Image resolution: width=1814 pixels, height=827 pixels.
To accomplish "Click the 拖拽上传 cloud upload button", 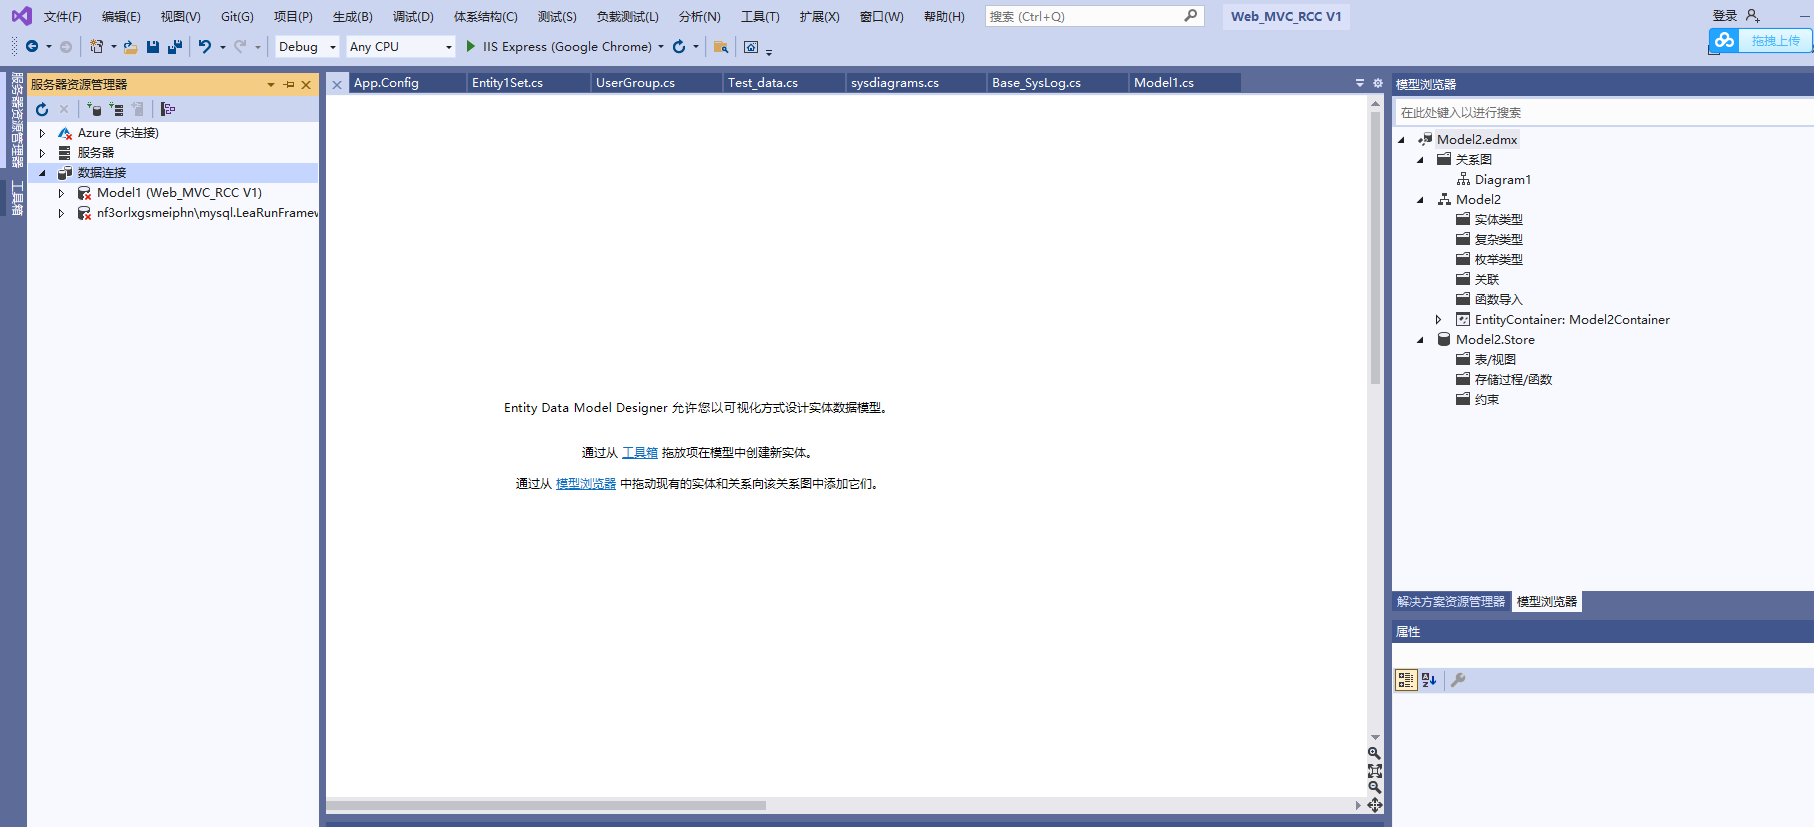I will click(x=1762, y=40).
